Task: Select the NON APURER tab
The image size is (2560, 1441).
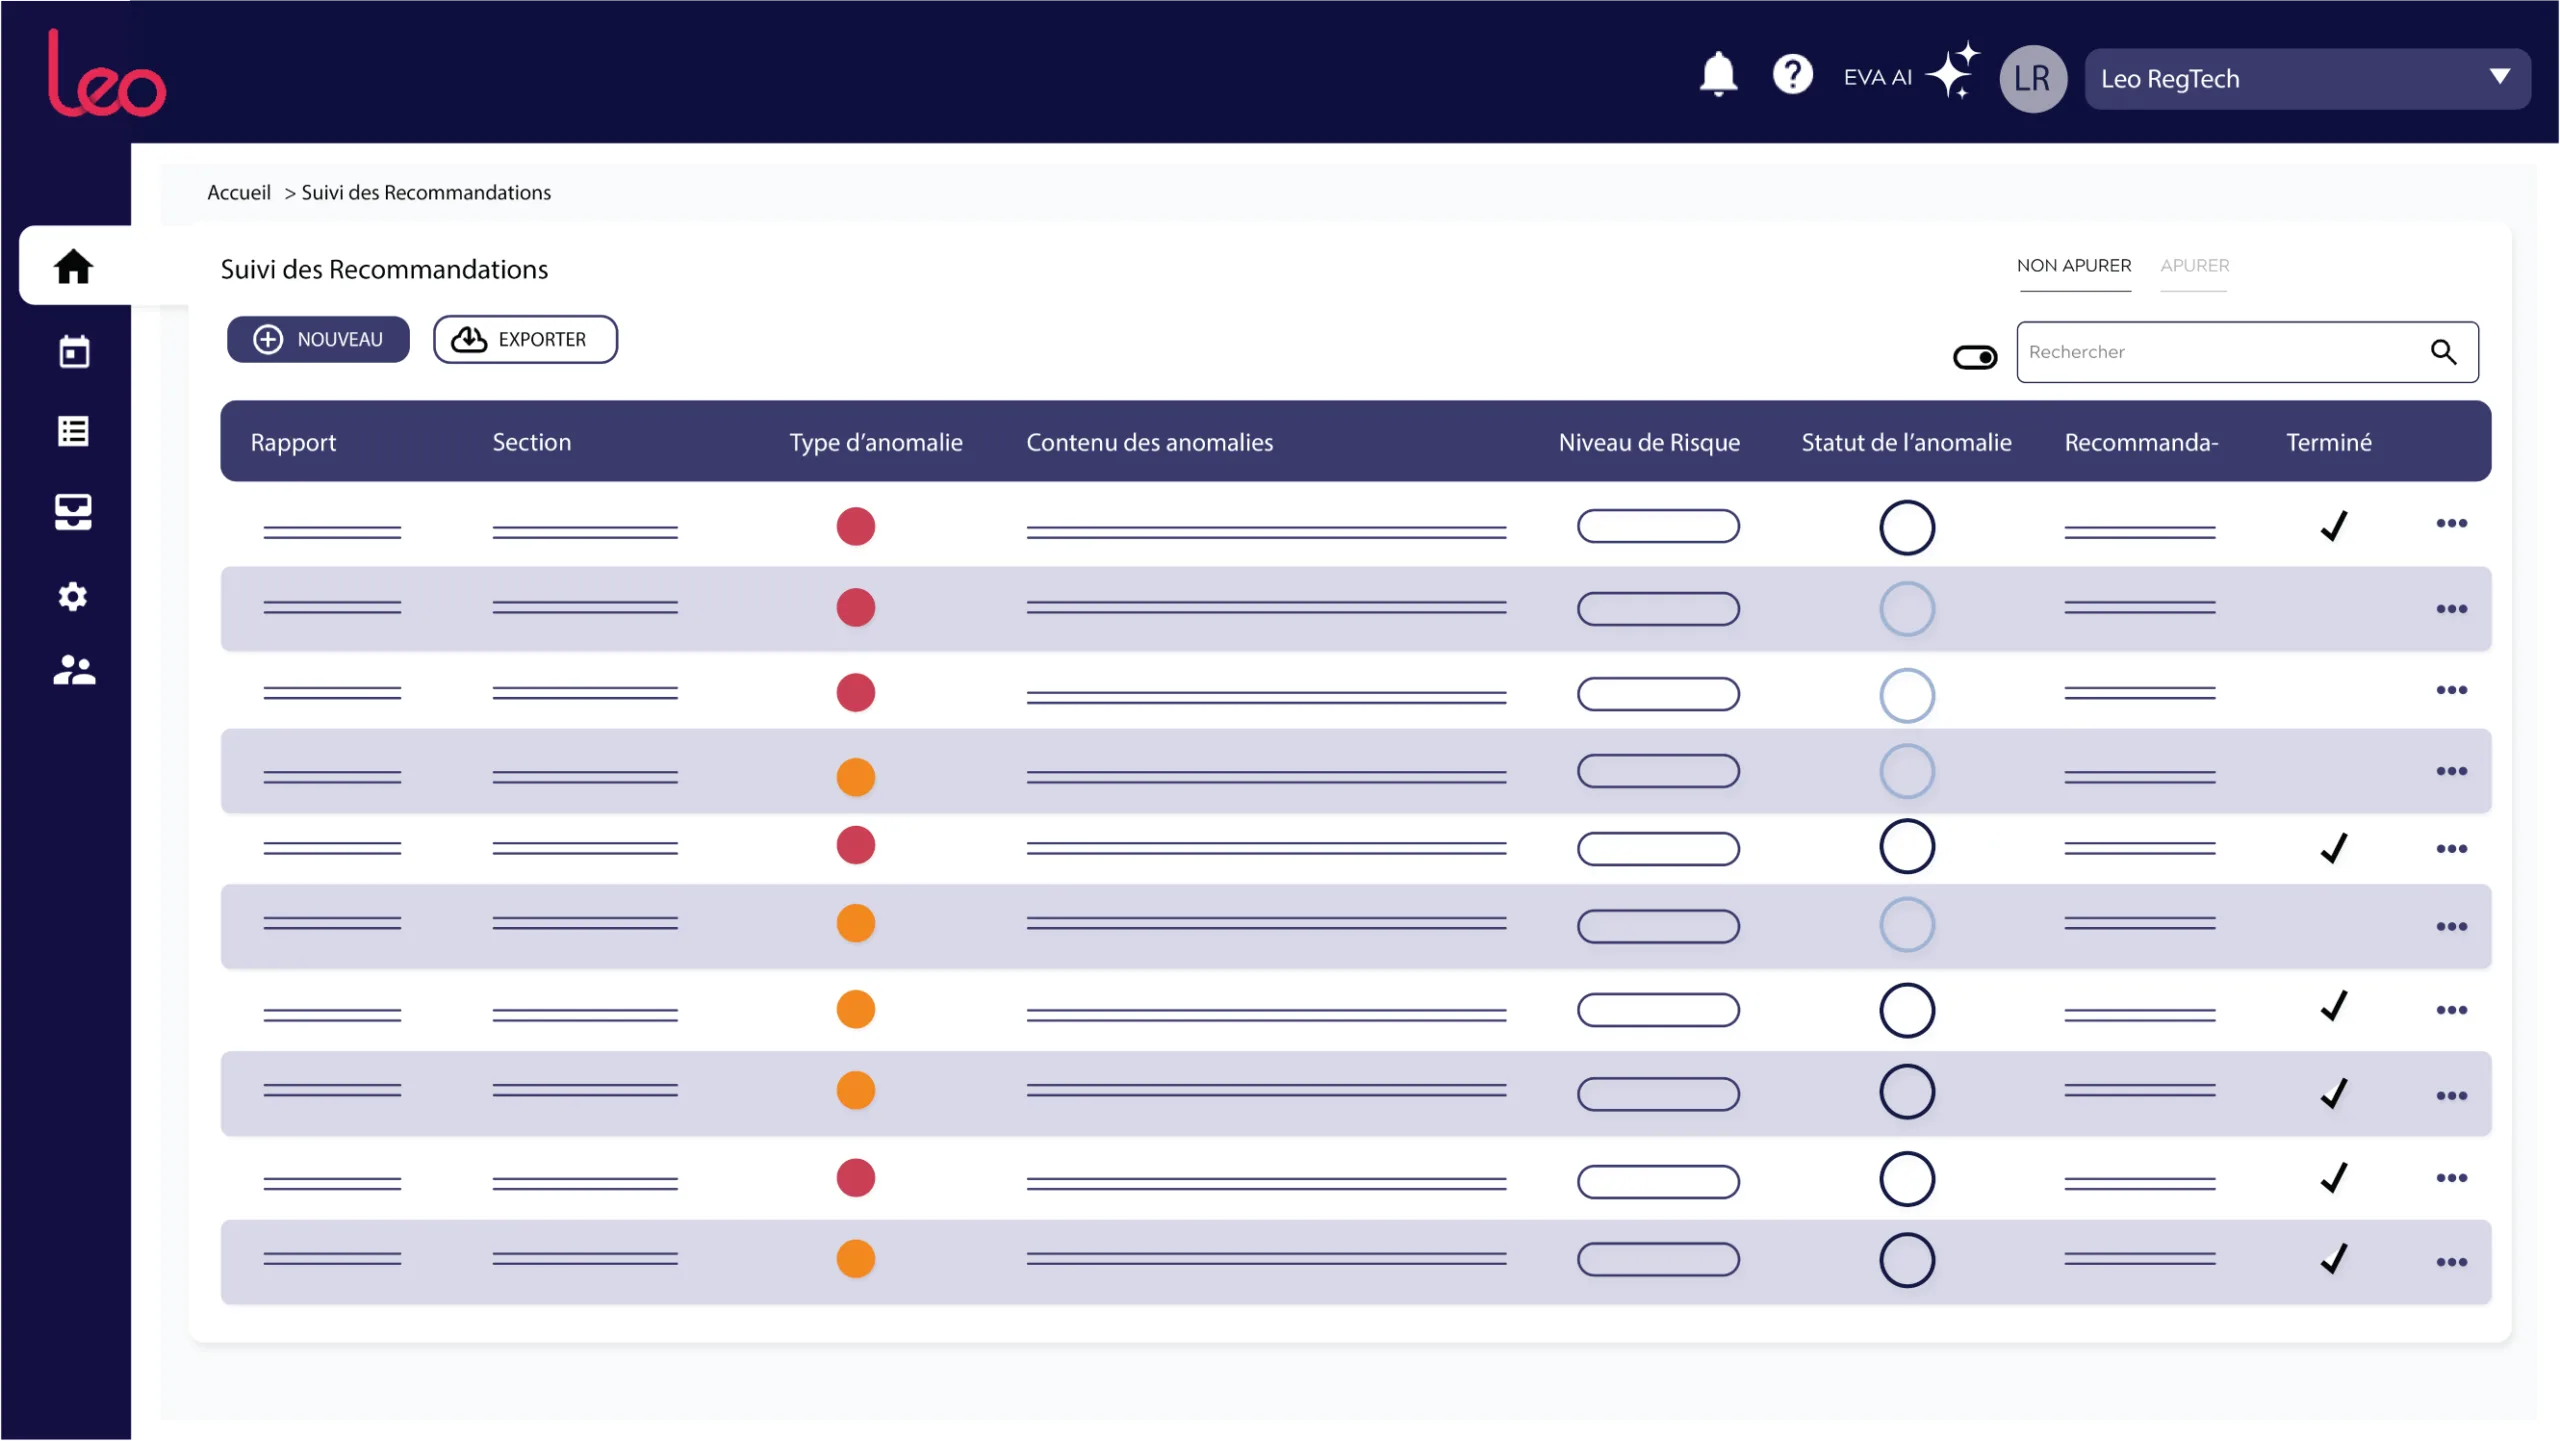Action: [x=2074, y=266]
